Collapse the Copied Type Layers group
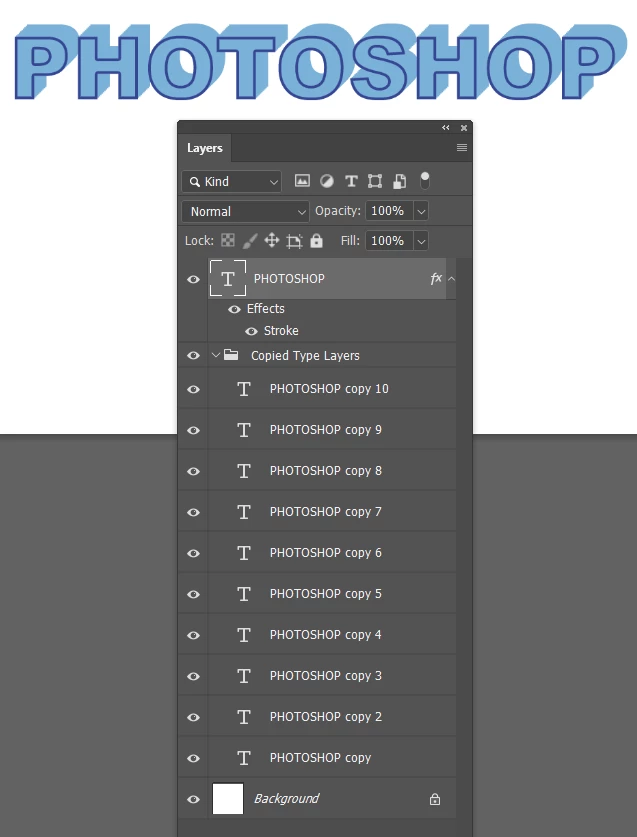Viewport: 637px width, 837px height. 216,354
